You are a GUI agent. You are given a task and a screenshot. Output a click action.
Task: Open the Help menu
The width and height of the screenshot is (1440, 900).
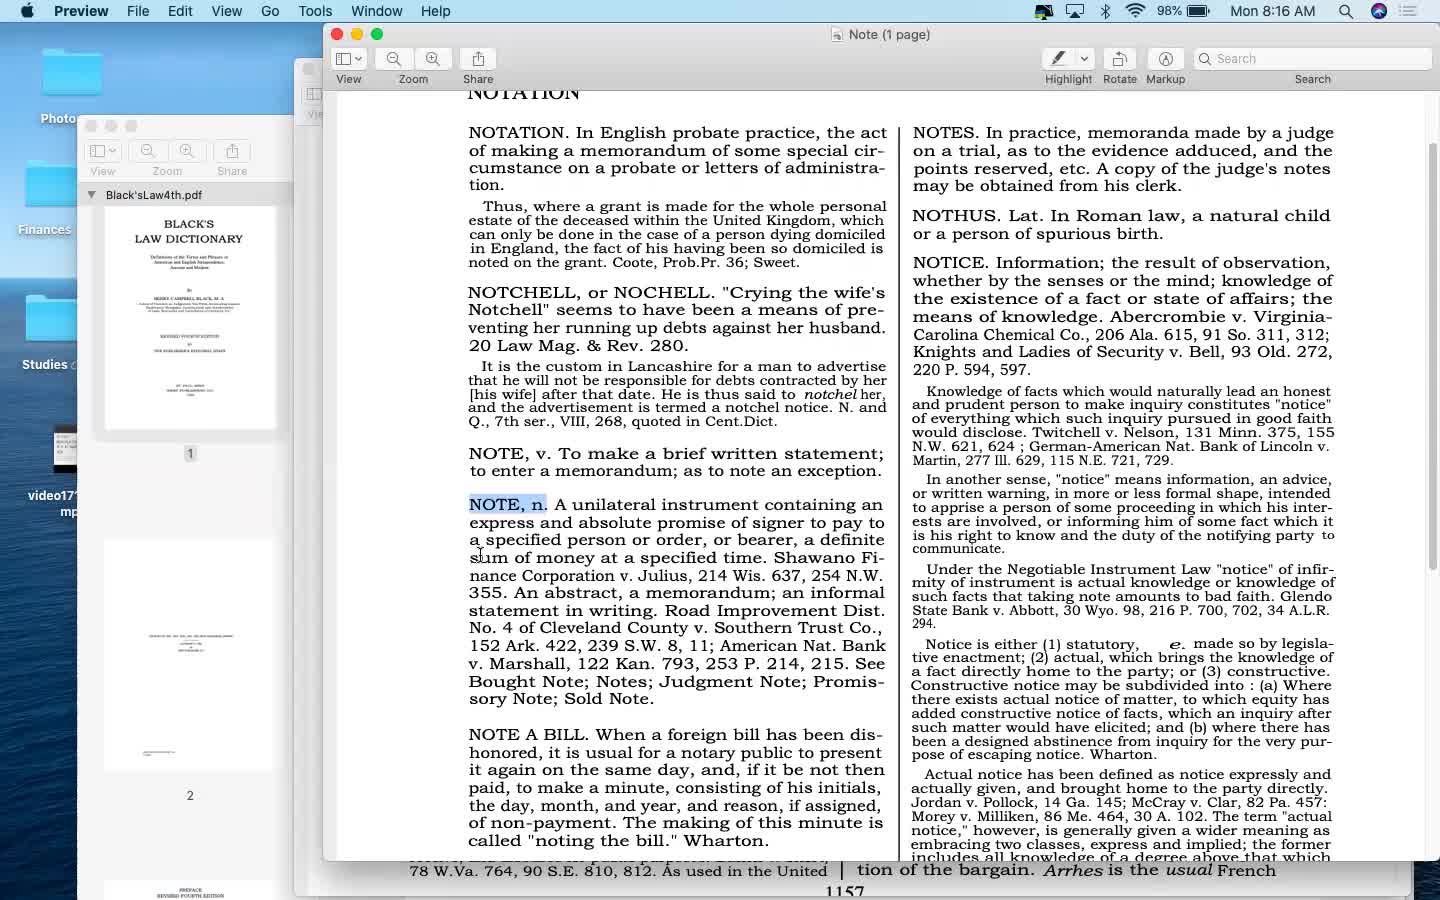pos(435,11)
